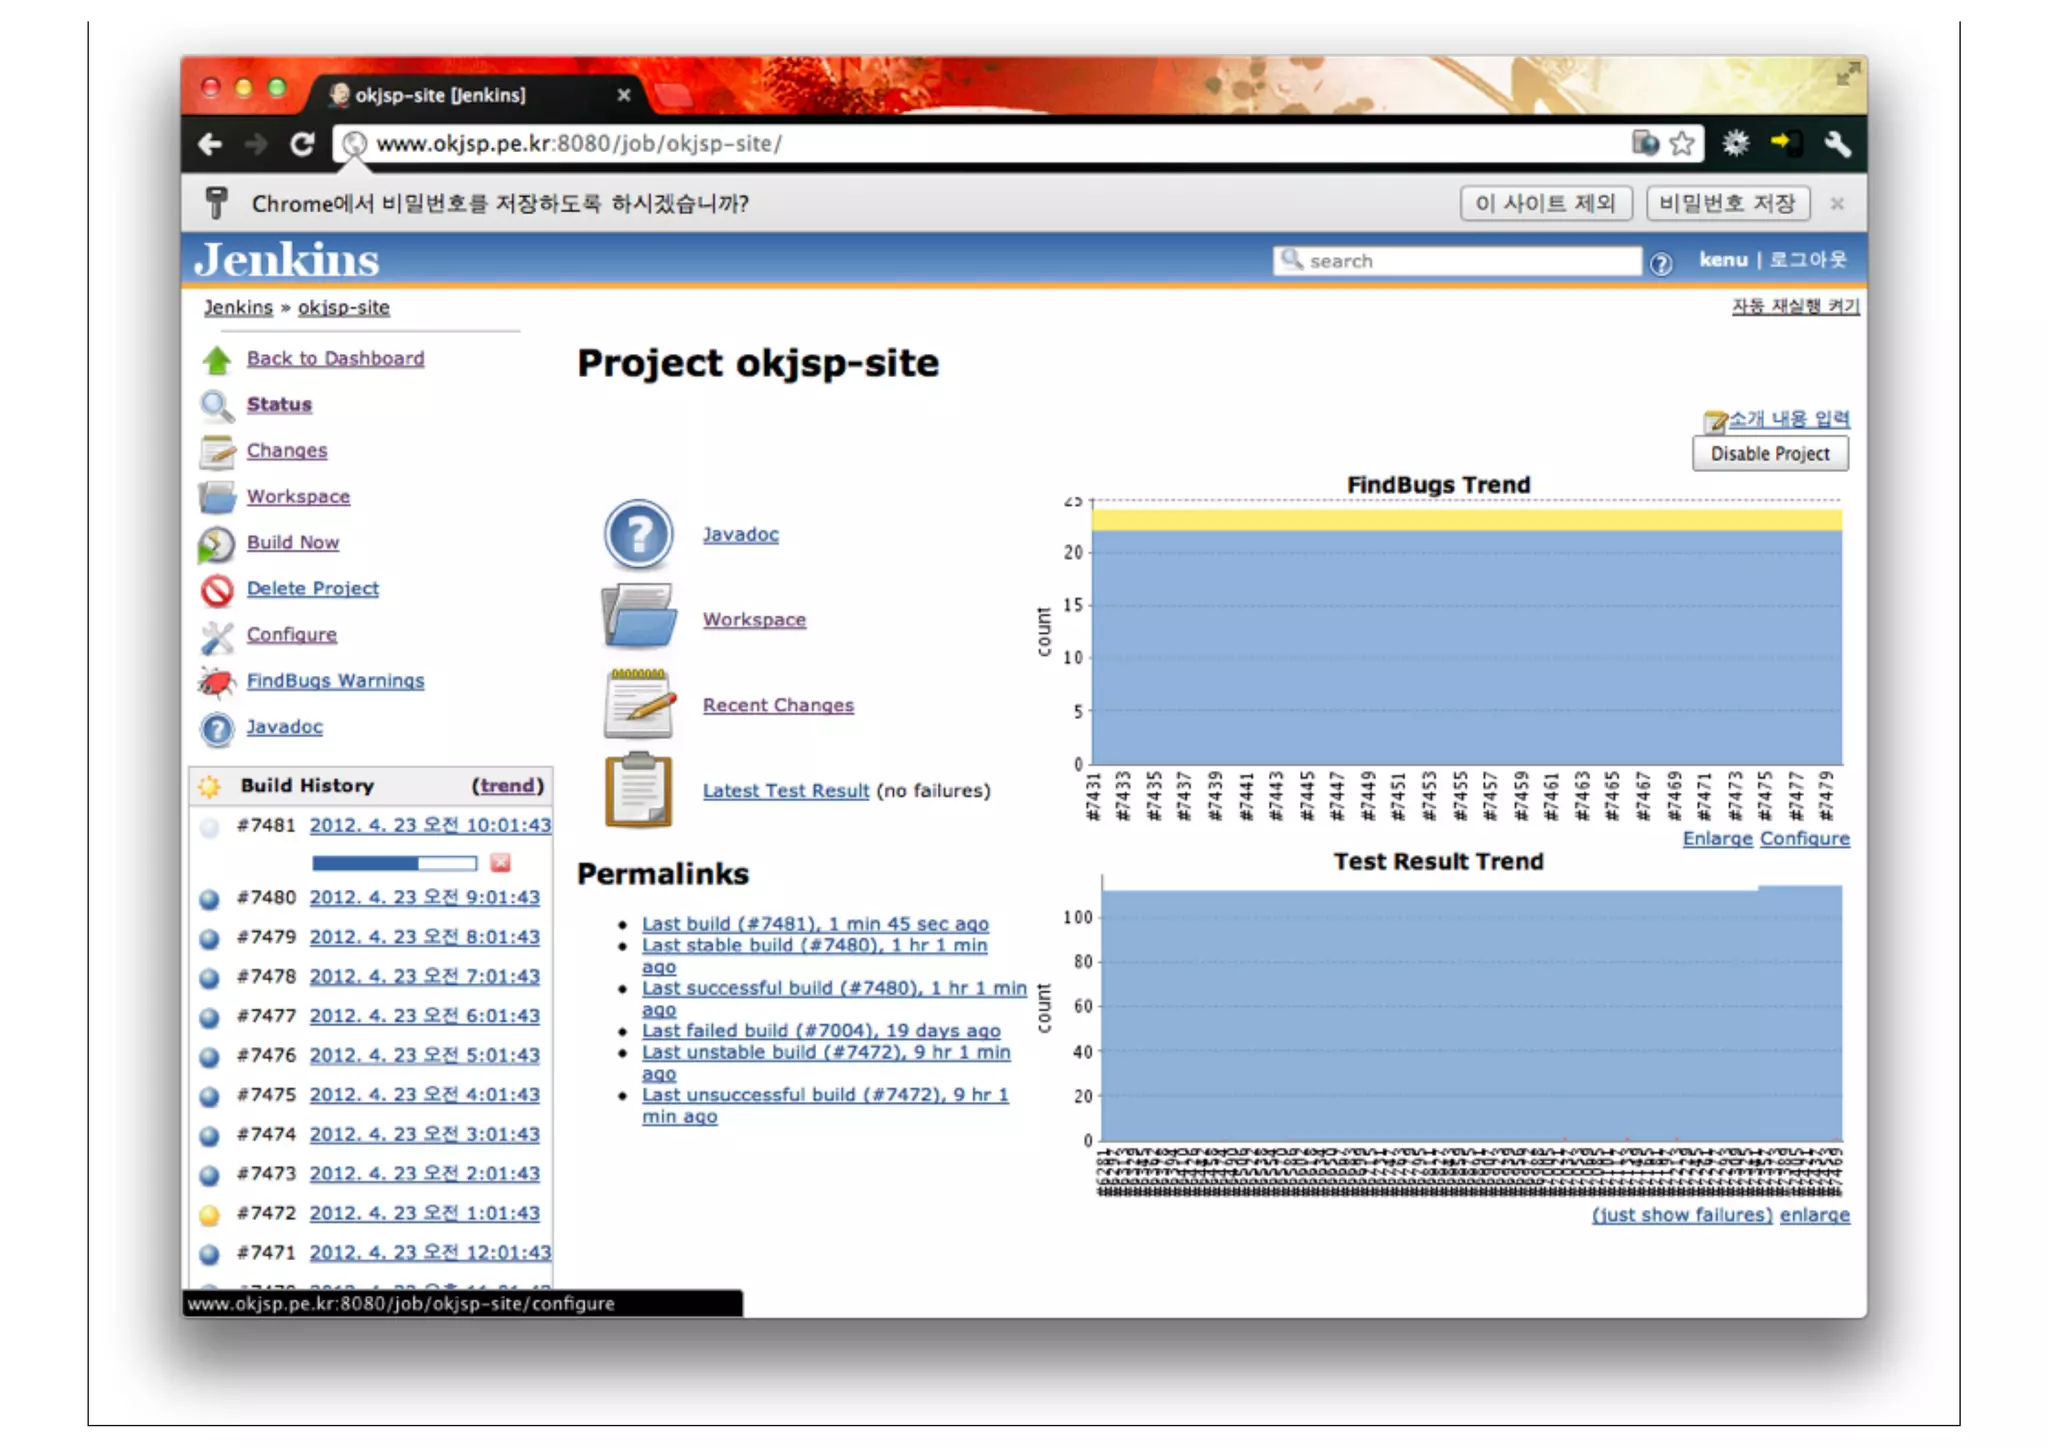Open the Recent Changes notepad icon
The image size is (2048, 1448).
pos(639,704)
